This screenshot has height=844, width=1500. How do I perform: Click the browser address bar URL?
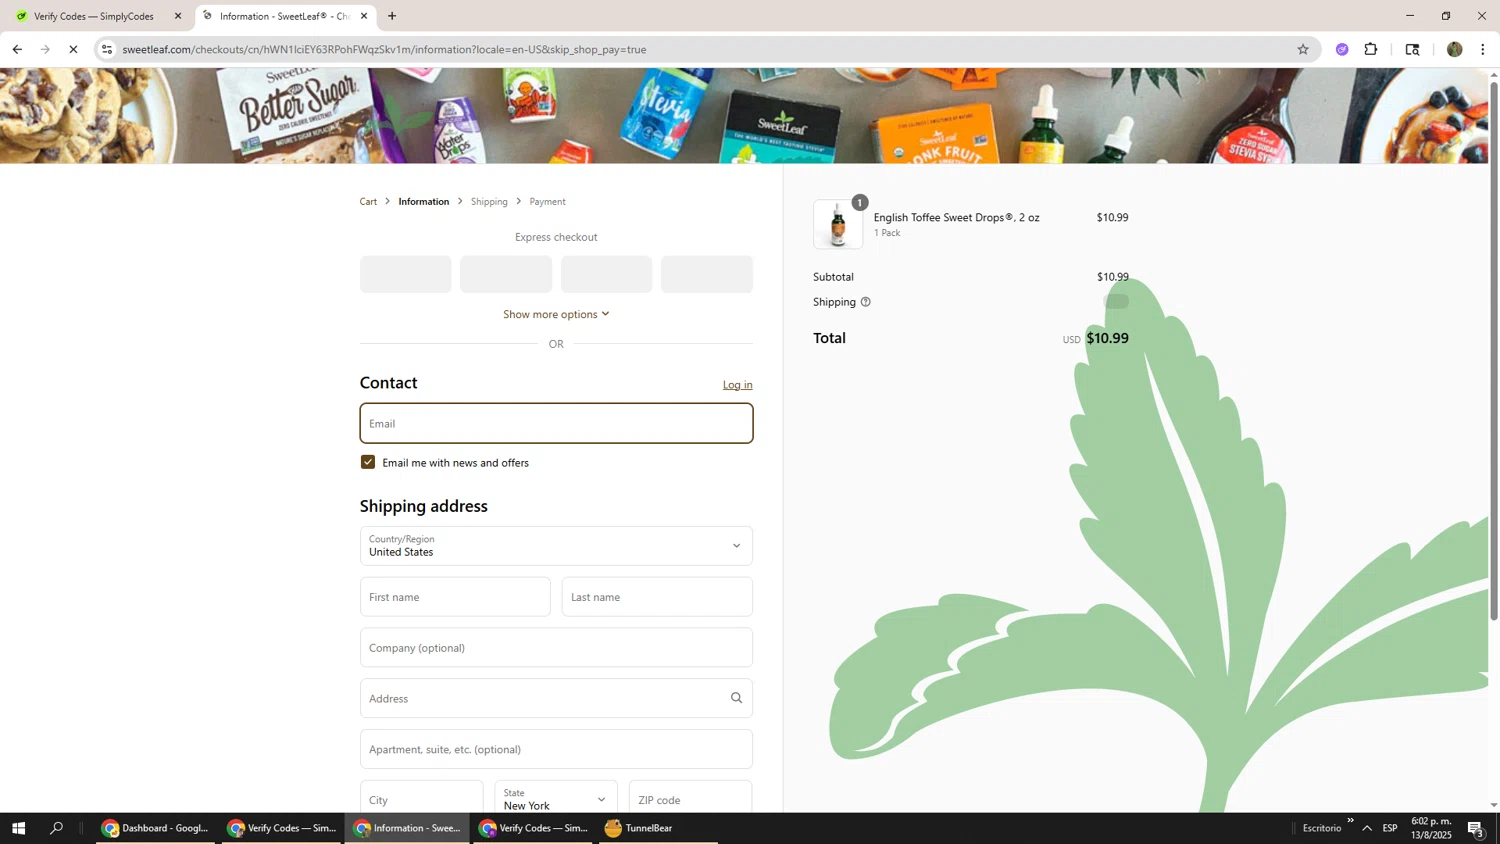pos(384,49)
